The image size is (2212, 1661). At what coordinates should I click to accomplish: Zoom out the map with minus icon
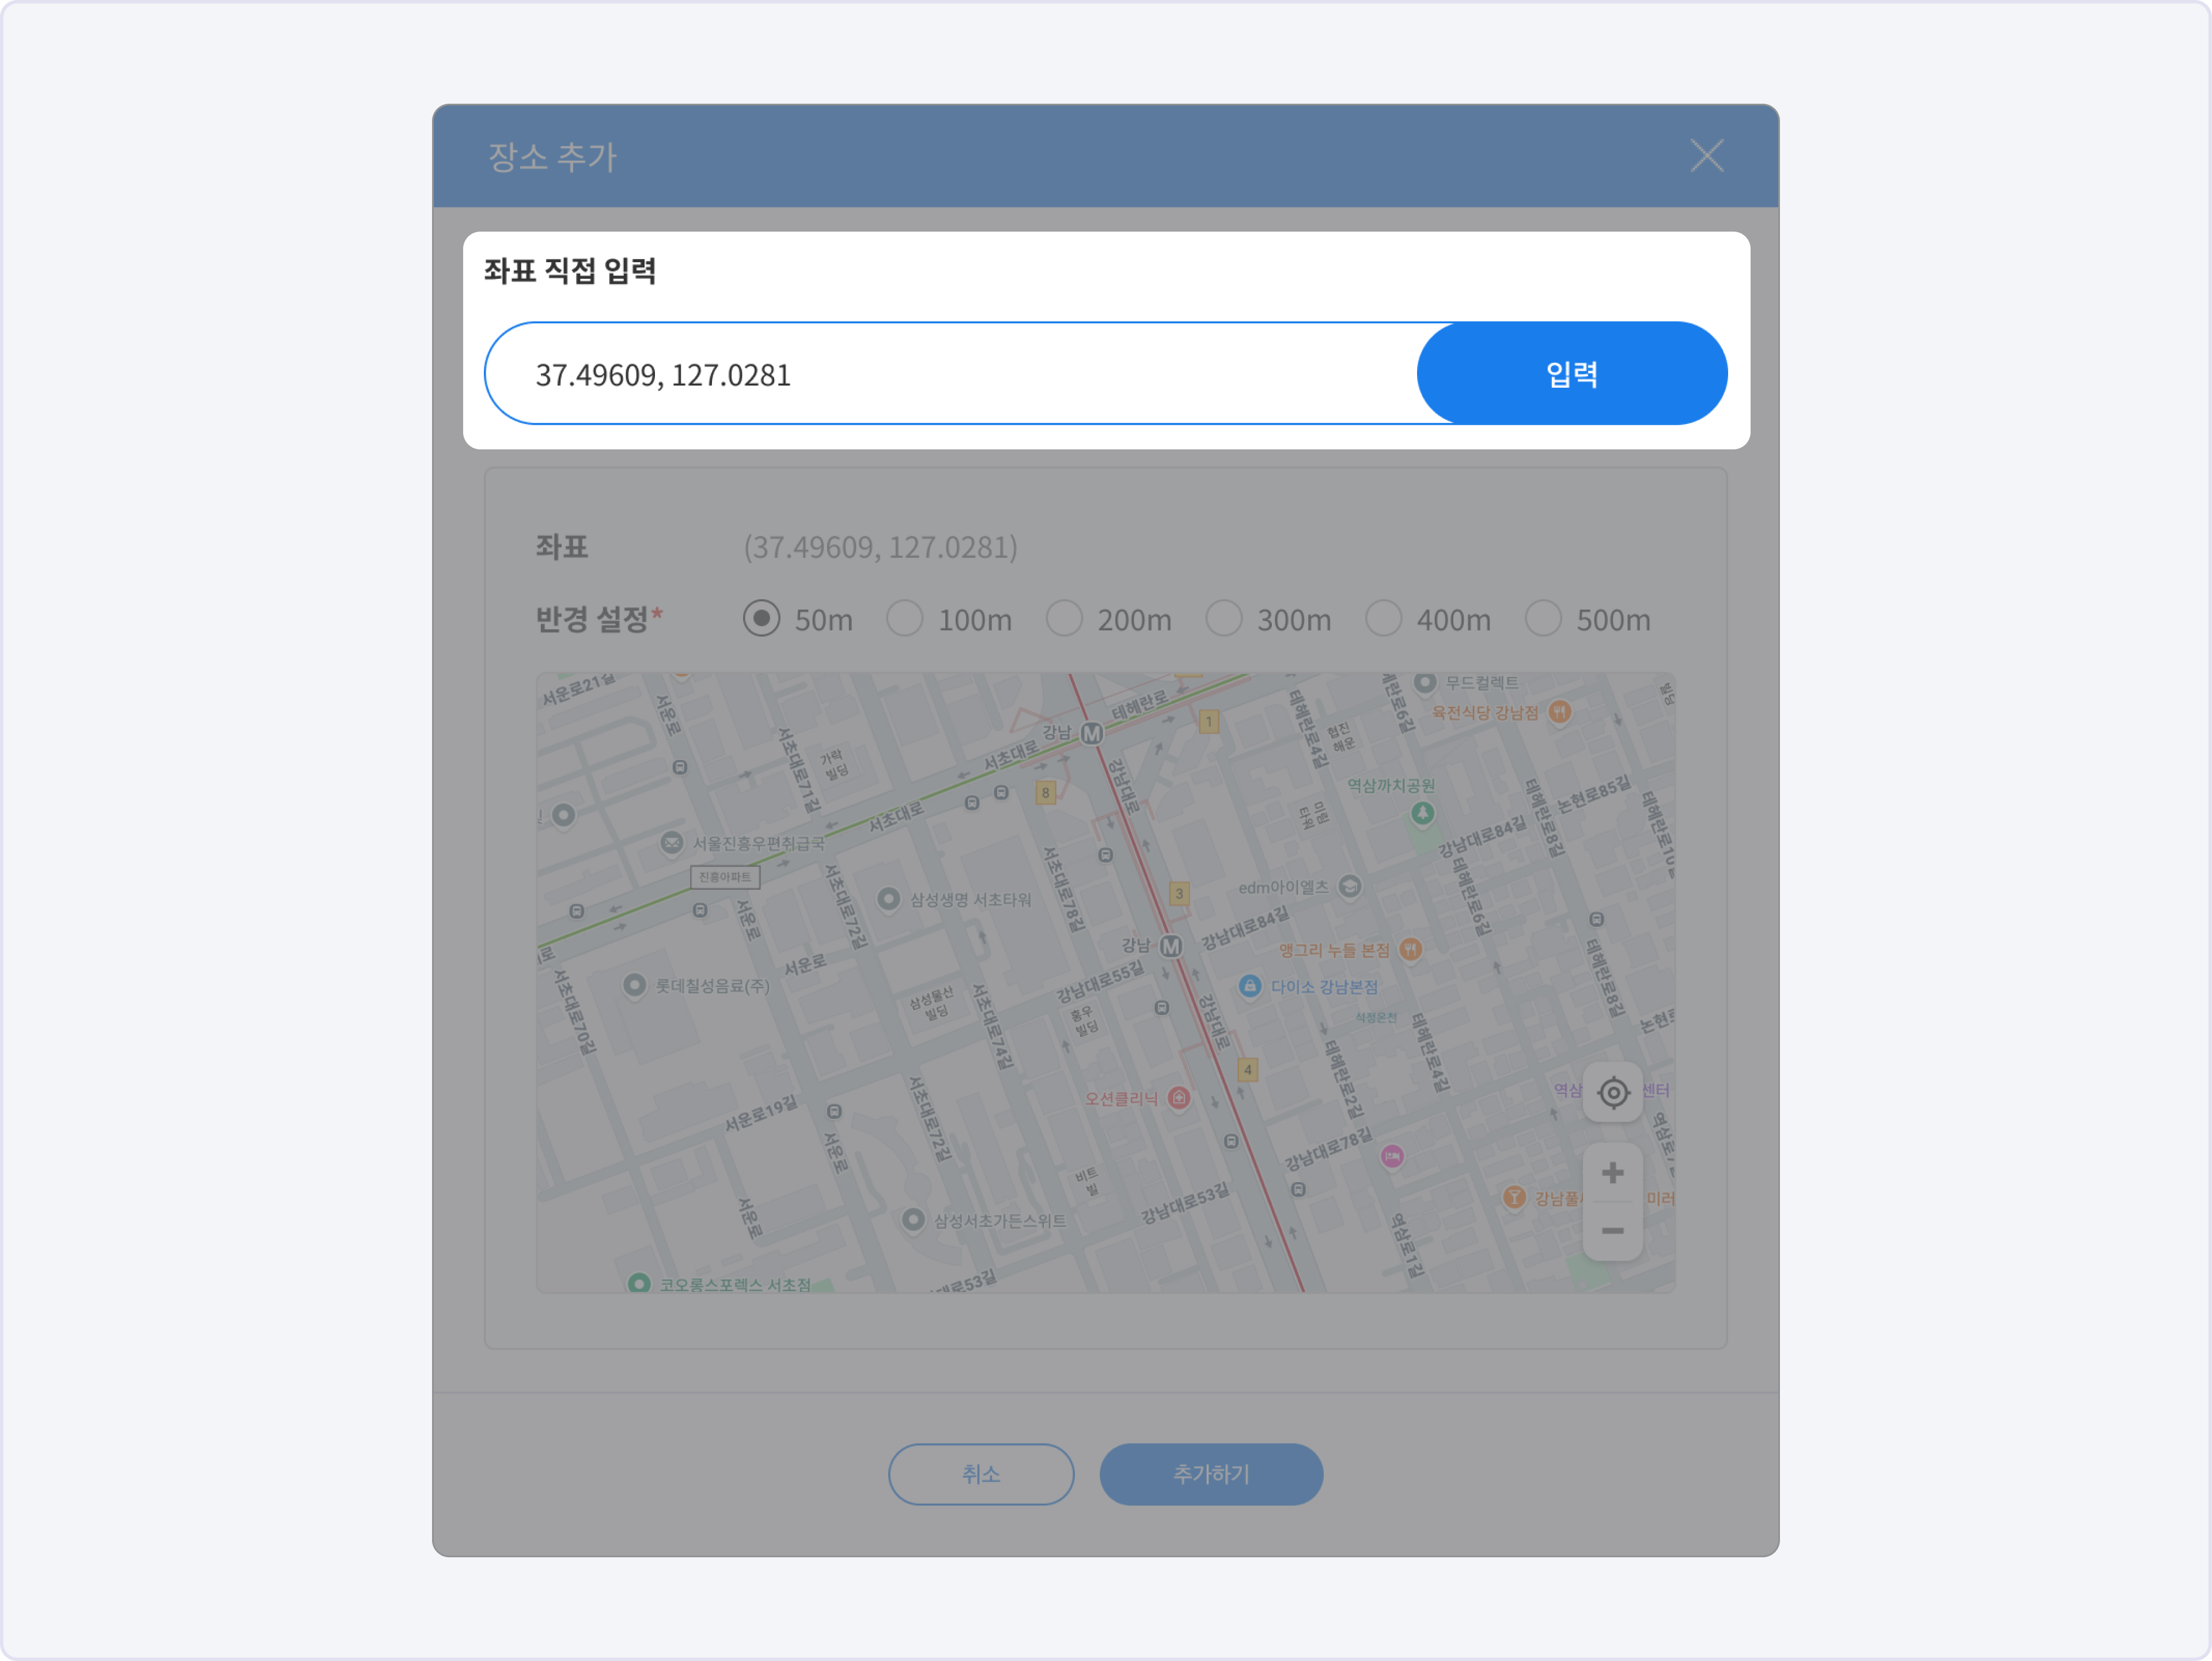1612,1230
